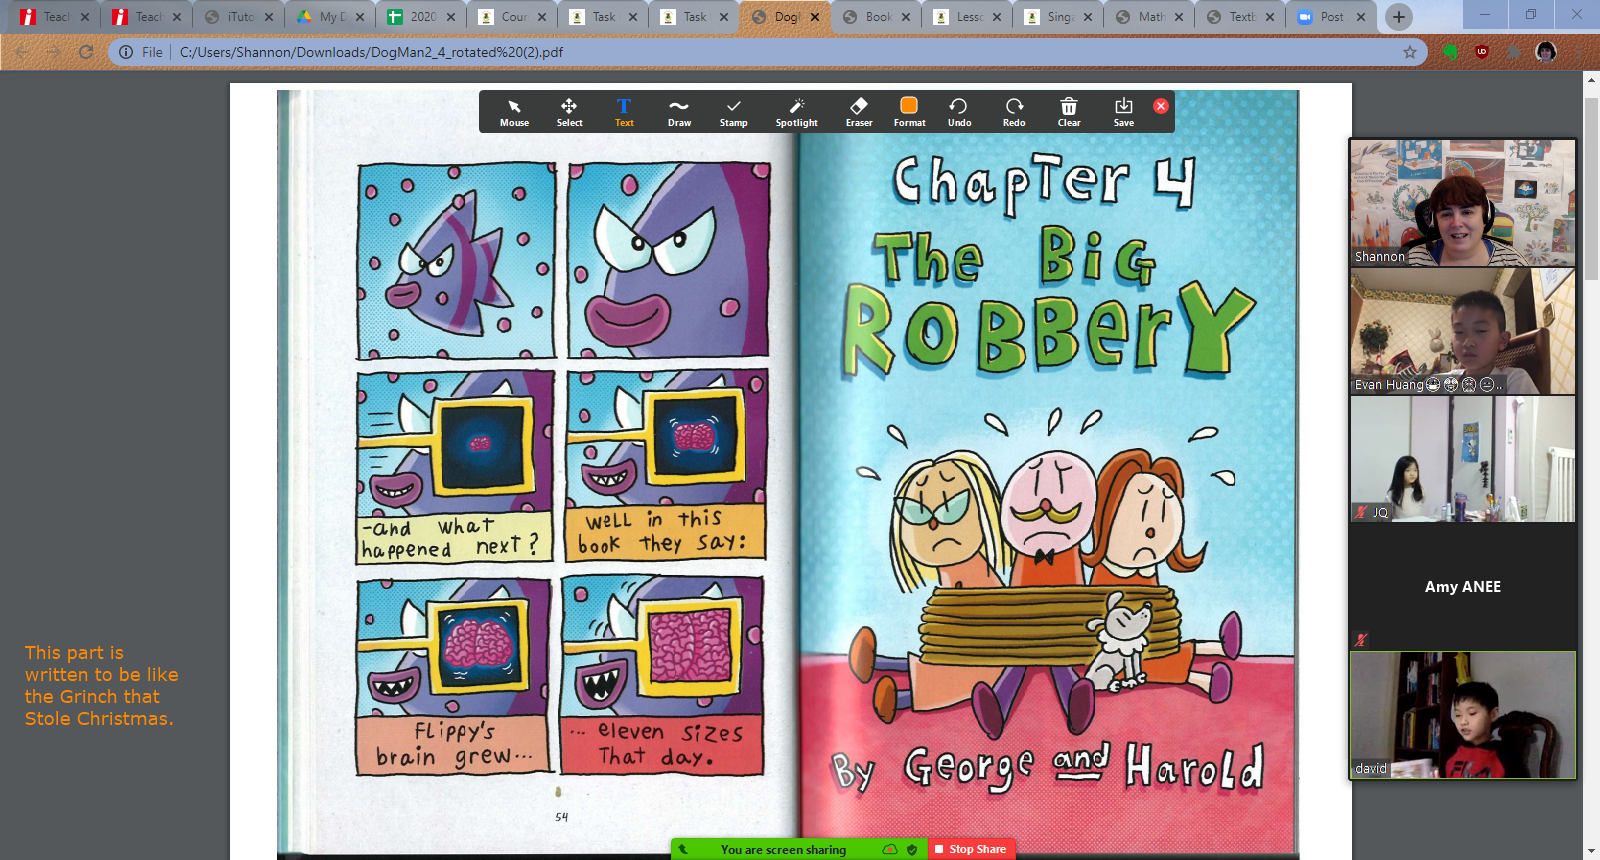Screen dimensions: 1600x860
Task: Pick the Draw annotation tool
Action: (679, 112)
